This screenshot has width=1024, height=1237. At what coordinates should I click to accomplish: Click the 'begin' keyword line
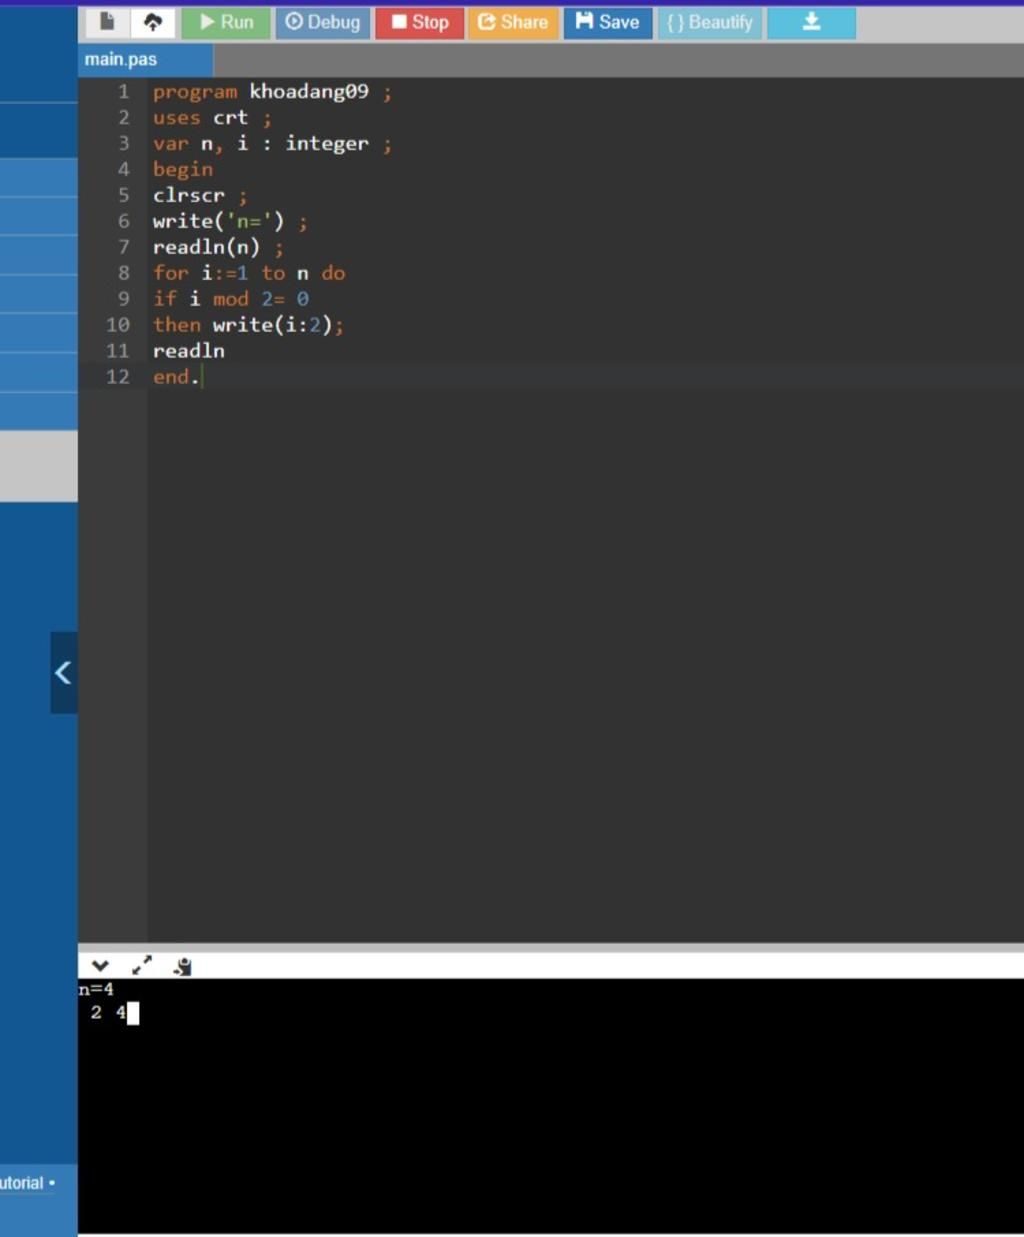[x=183, y=170]
